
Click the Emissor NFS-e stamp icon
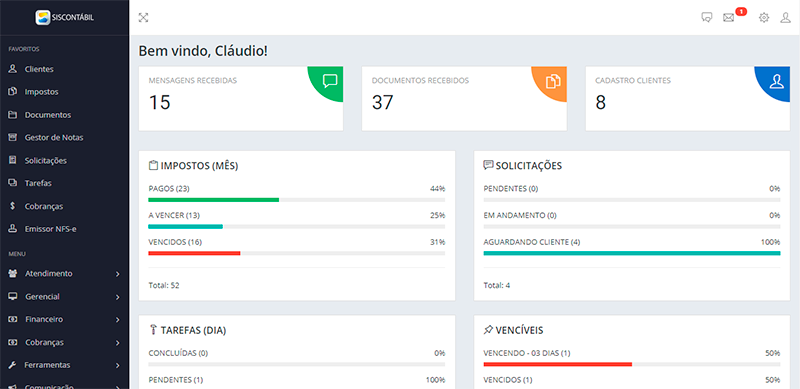[13, 229]
